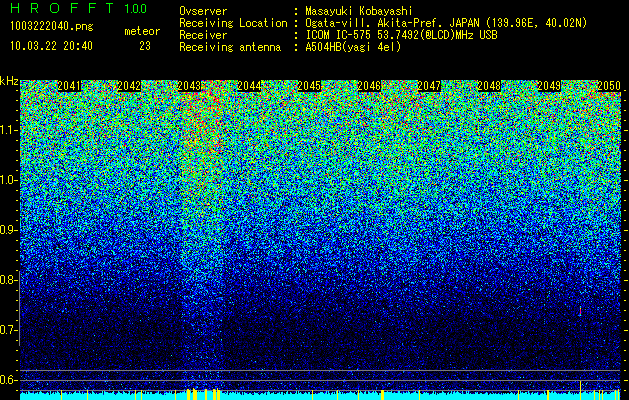Image resolution: width=629 pixels, height=400 pixels.
Task: Click the 0.6 frequency axis label
Action: pyautogui.click(x=8, y=380)
